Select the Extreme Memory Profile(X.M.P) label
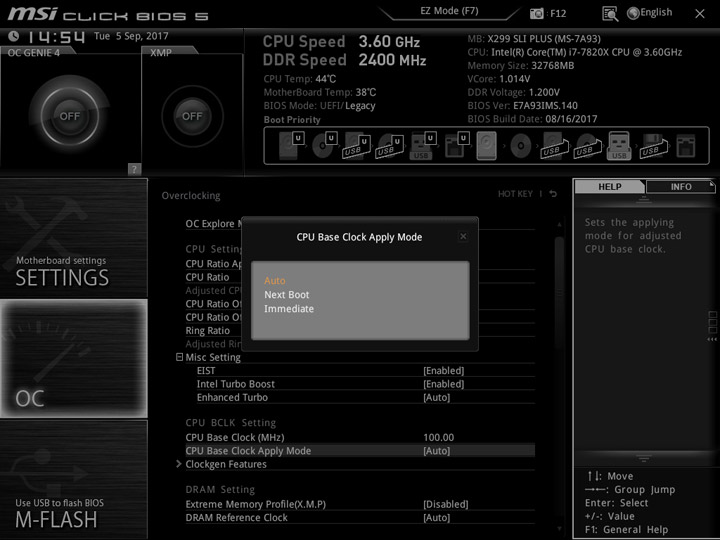The height and width of the screenshot is (540, 720). [x=256, y=504]
